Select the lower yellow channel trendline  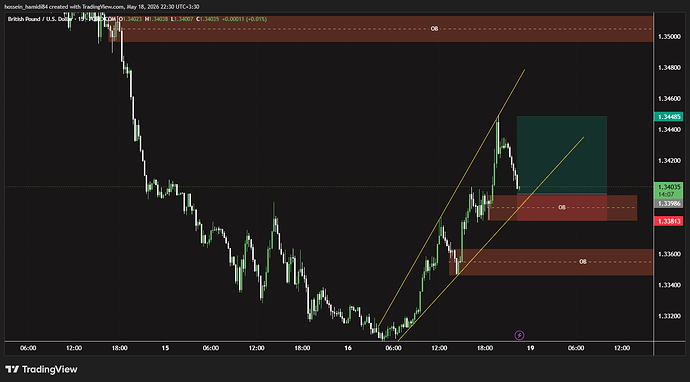(491, 239)
